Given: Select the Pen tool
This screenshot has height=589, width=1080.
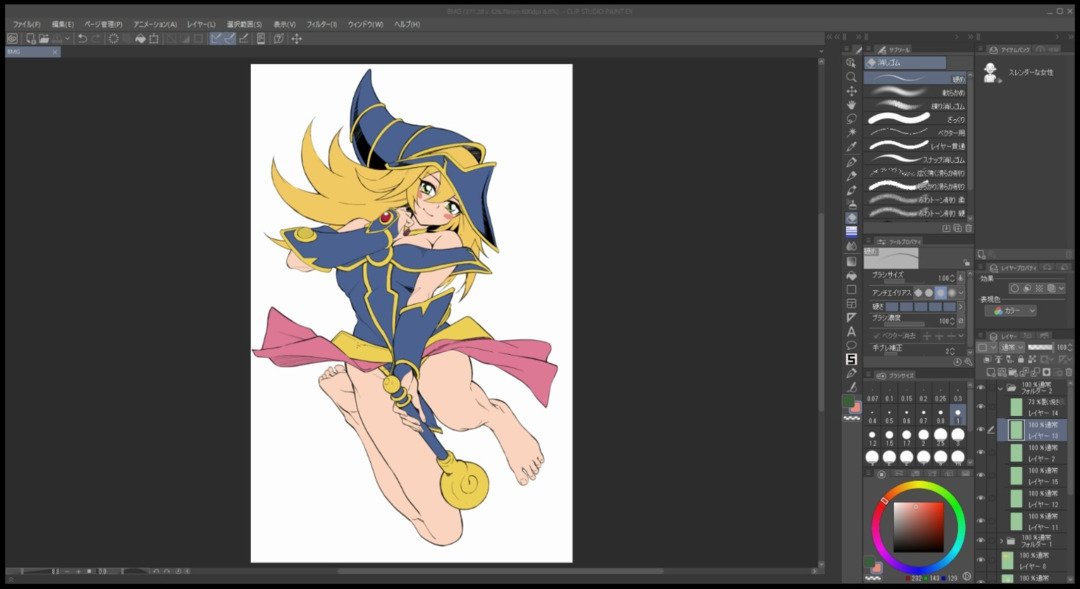Looking at the screenshot, I should tap(851, 162).
